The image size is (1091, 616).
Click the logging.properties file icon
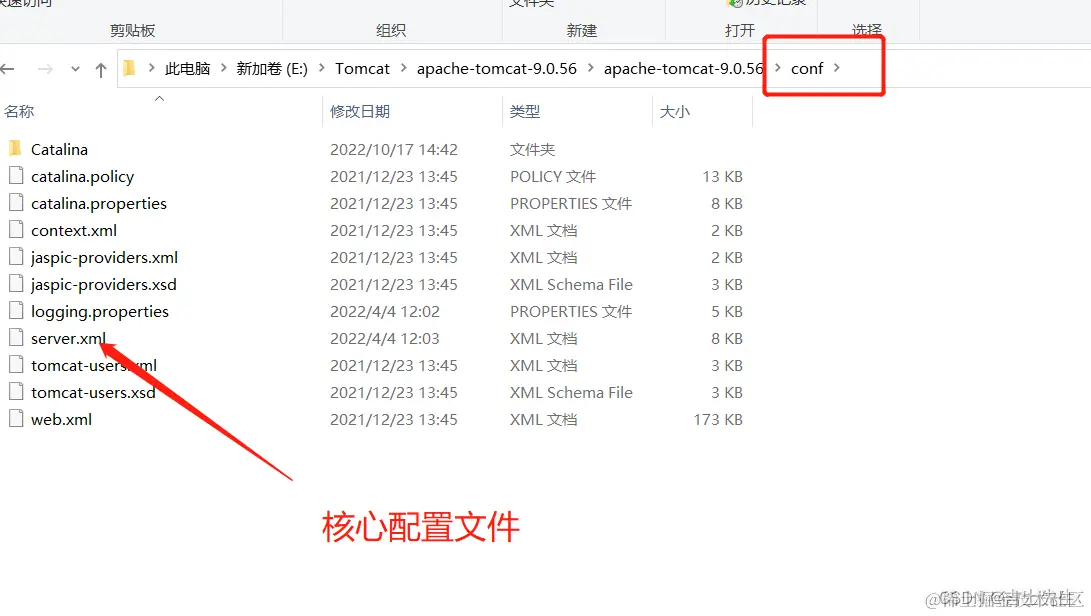[x=16, y=311]
